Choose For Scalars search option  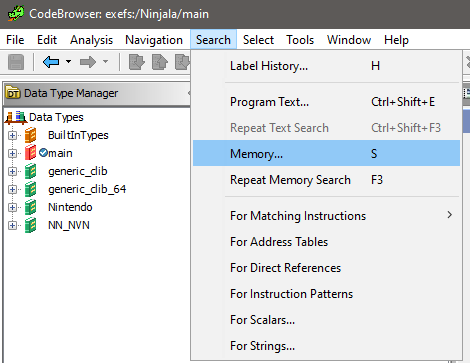click(x=326, y=320)
